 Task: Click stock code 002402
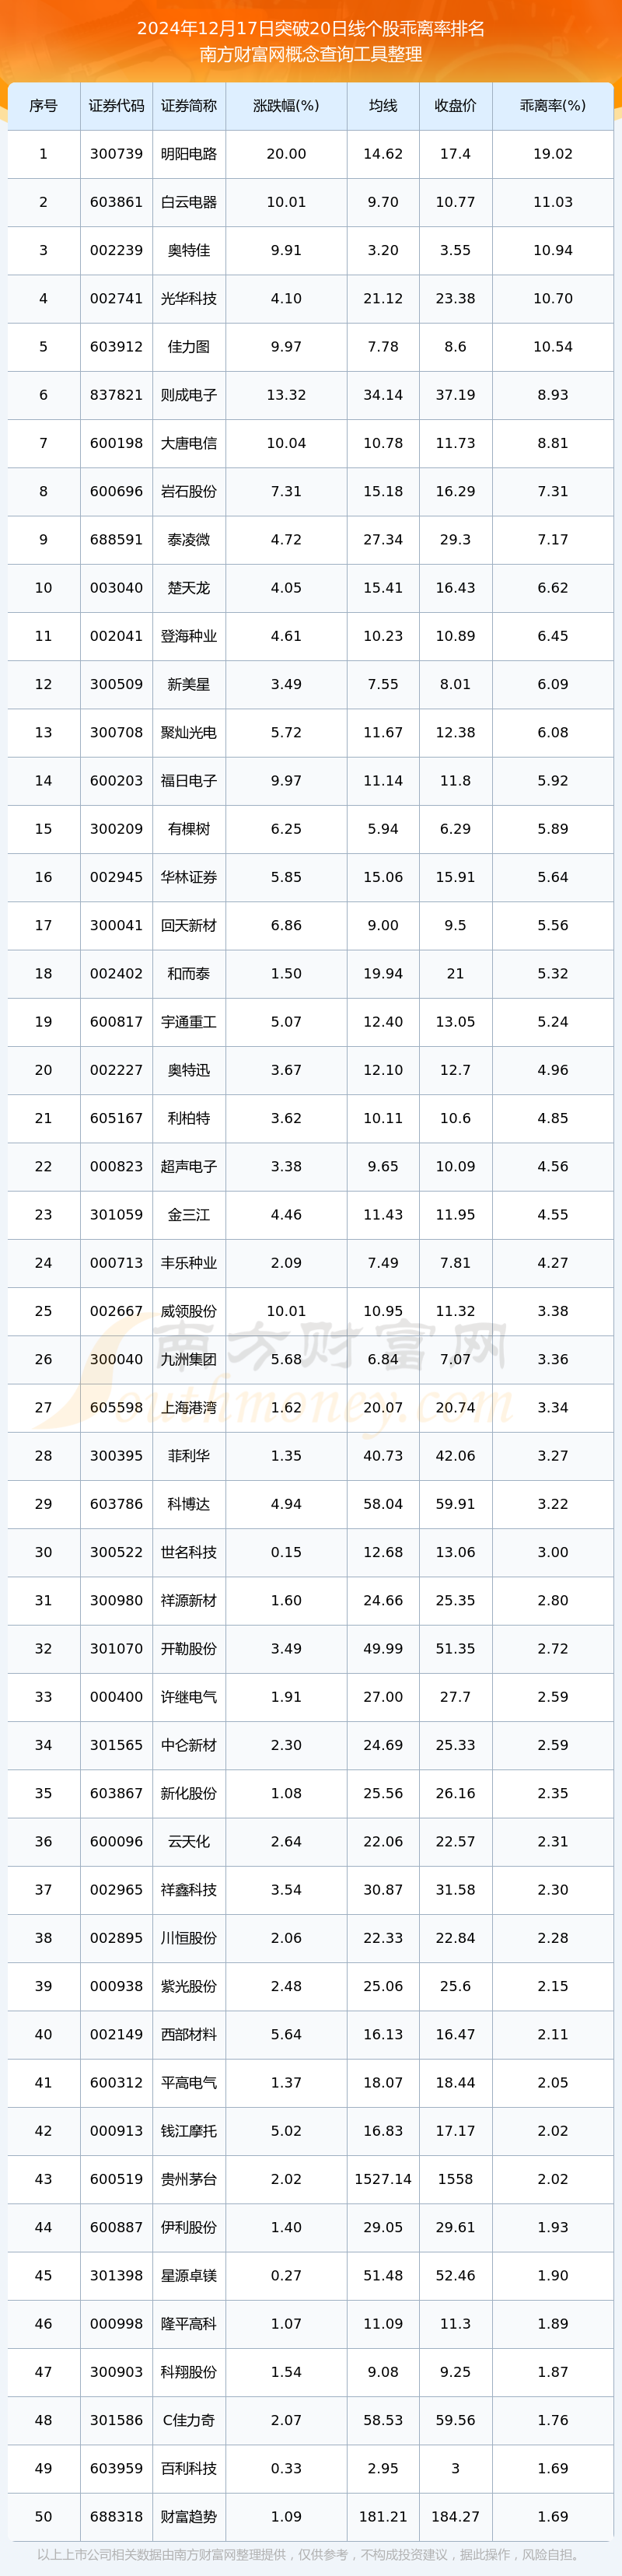tap(116, 974)
